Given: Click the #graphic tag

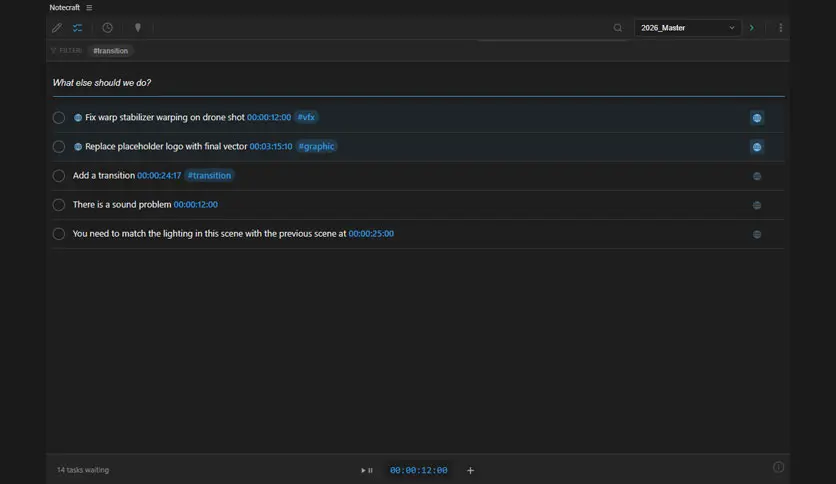Looking at the screenshot, I should point(316,146).
